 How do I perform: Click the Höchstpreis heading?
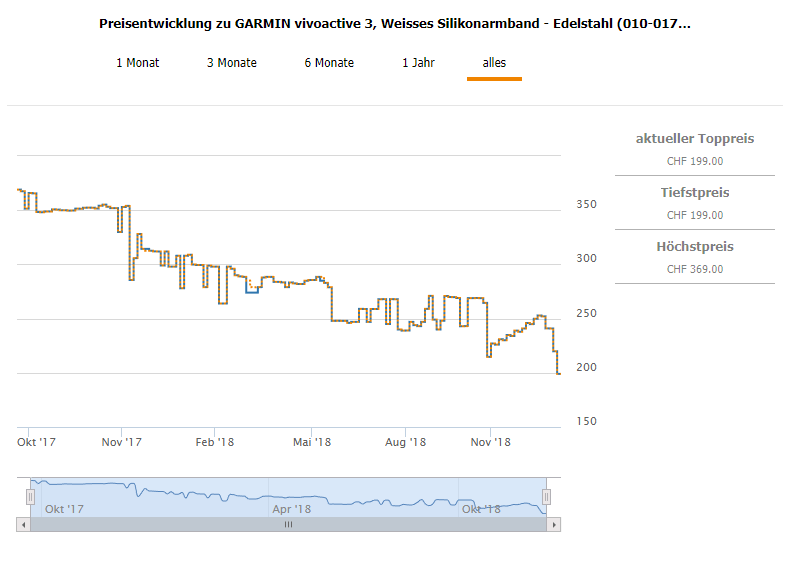(x=695, y=247)
